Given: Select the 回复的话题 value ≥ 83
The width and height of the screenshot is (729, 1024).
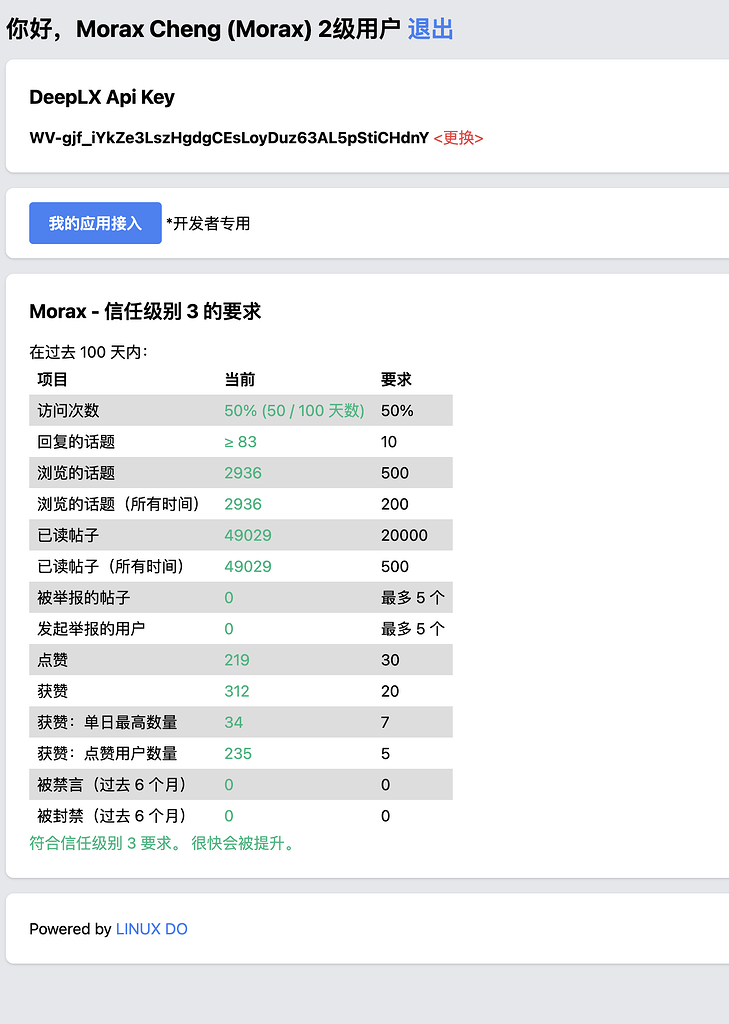Looking at the screenshot, I should pyautogui.click(x=240, y=441).
